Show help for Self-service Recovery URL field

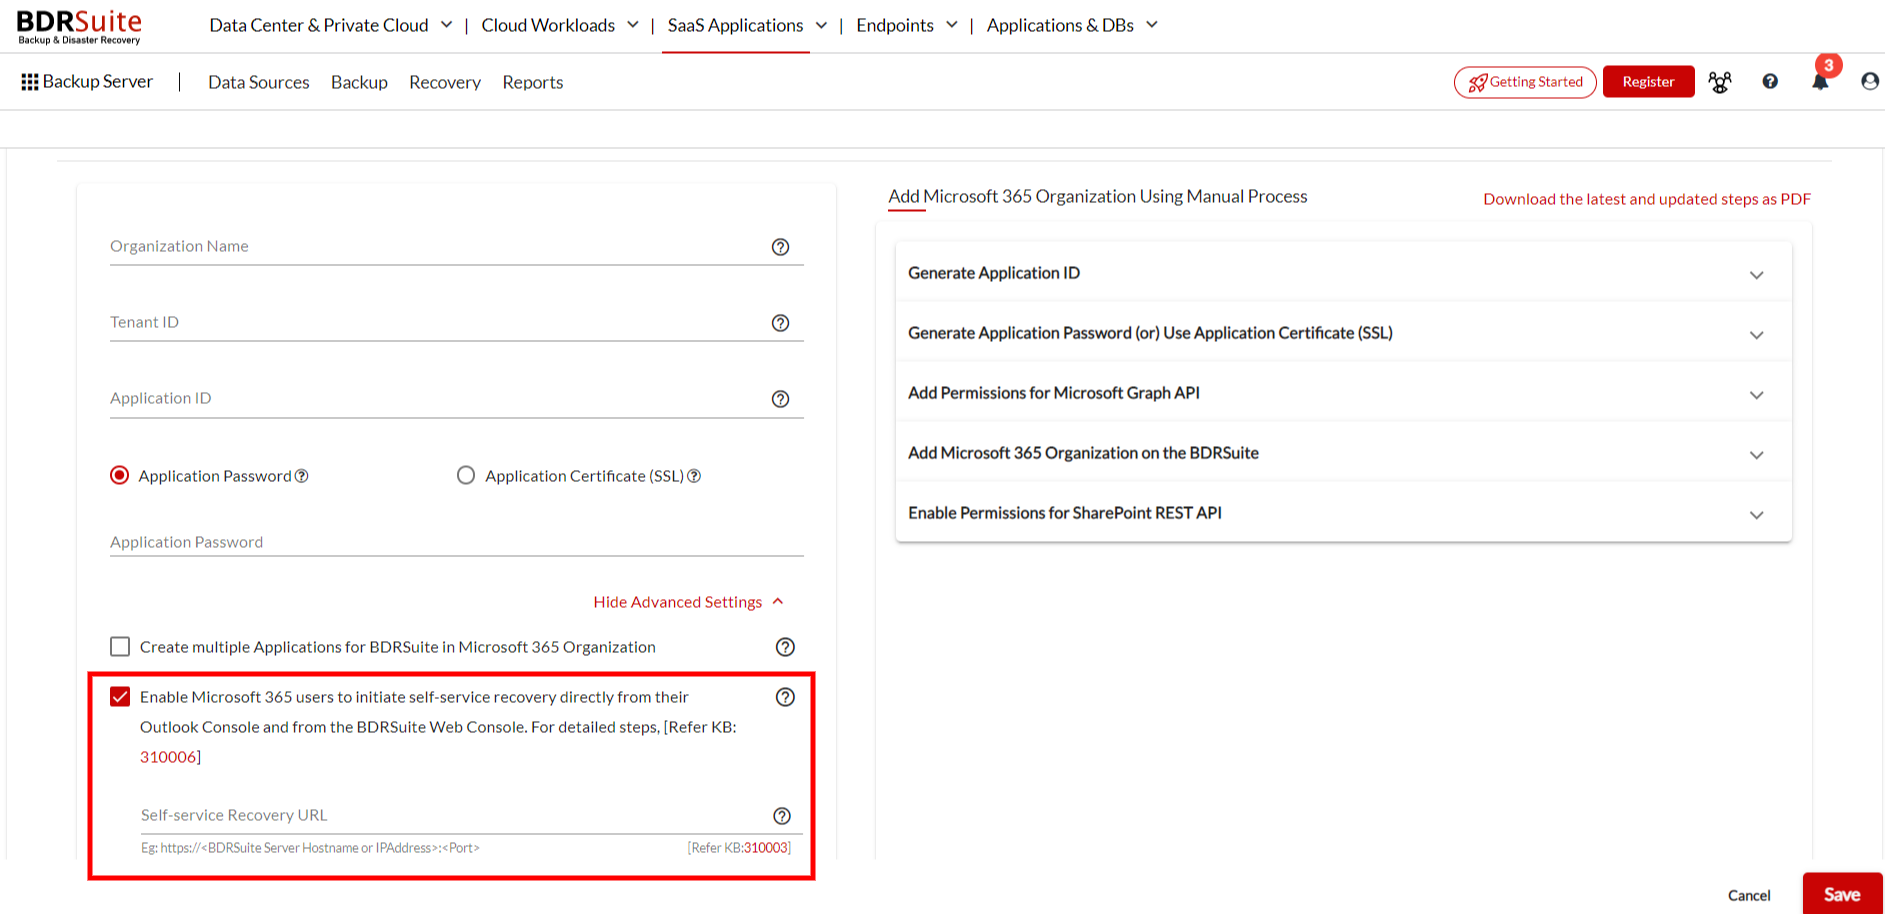(x=782, y=816)
